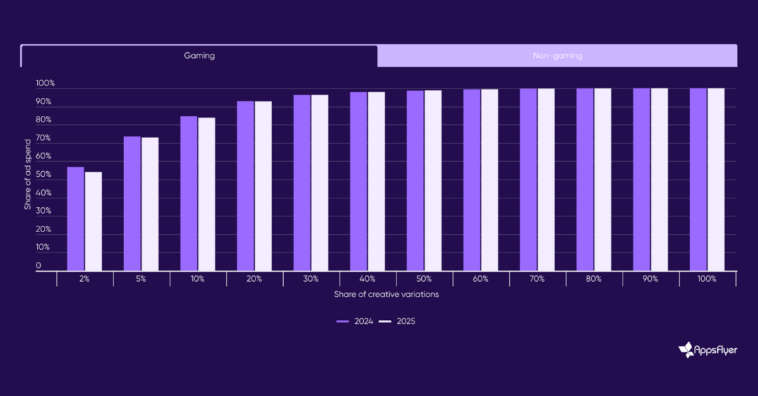
Task: Click the AppsFlyer logo
Action: (x=708, y=350)
